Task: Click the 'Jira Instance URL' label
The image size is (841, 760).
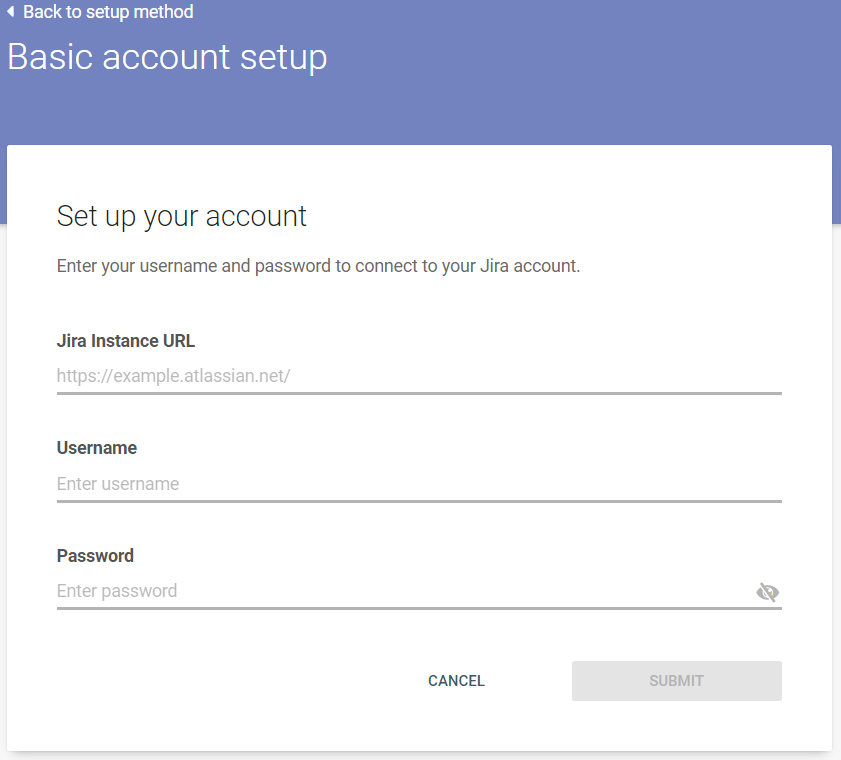Action: (126, 341)
